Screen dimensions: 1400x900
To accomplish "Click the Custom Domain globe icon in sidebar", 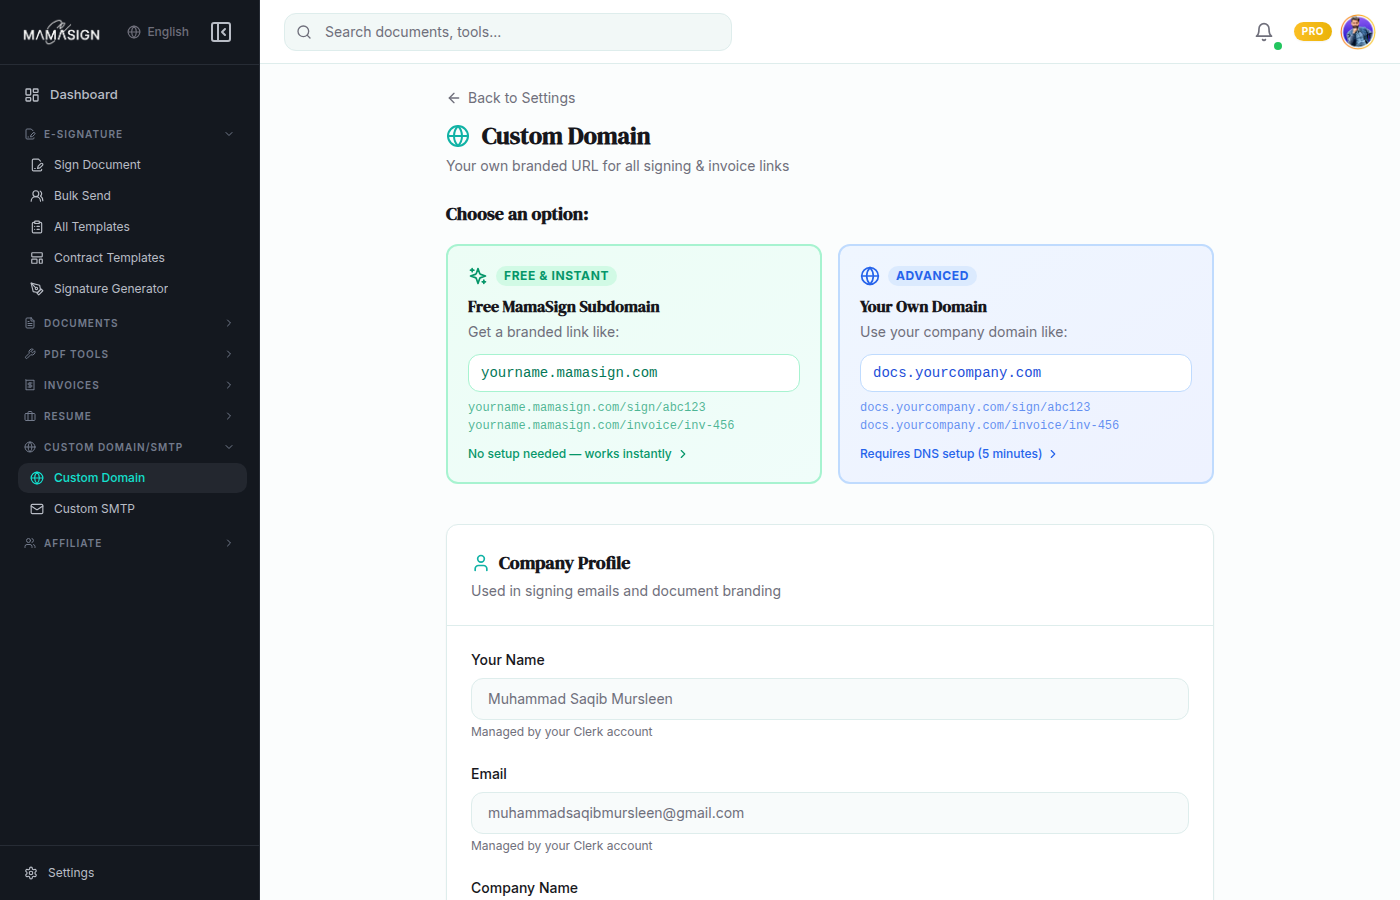I will point(37,478).
